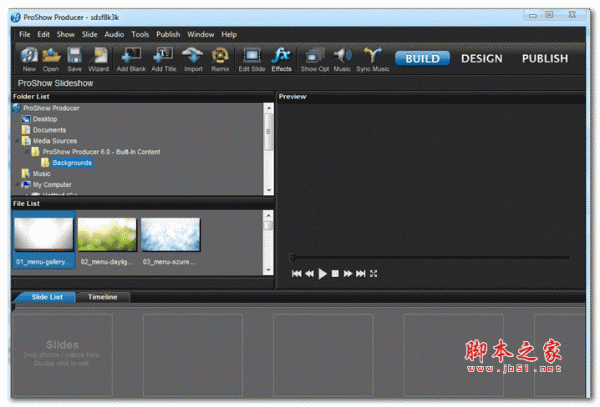Image resolution: width=600 pixels, height=407 pixels.
Task: Click the Add Title slide icon
Action: point(164,59)
